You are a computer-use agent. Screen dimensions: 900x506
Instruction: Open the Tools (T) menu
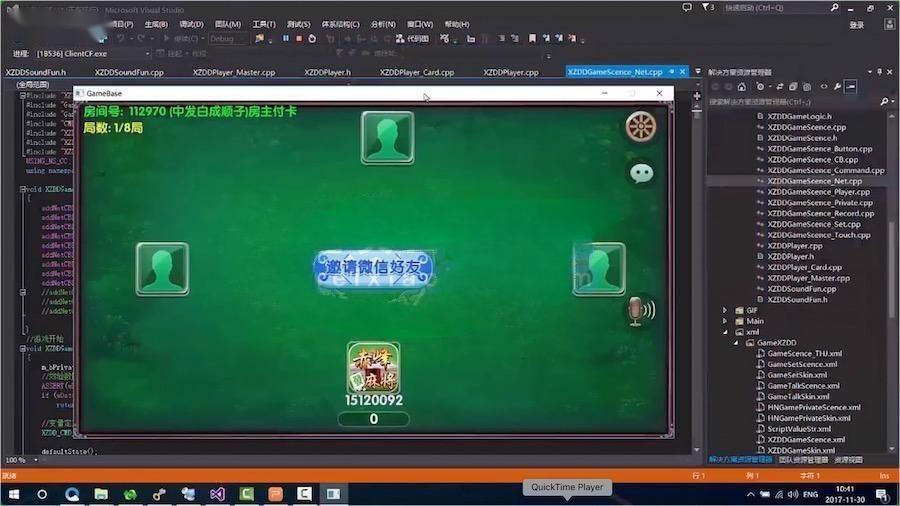click(x=264, y=24)
